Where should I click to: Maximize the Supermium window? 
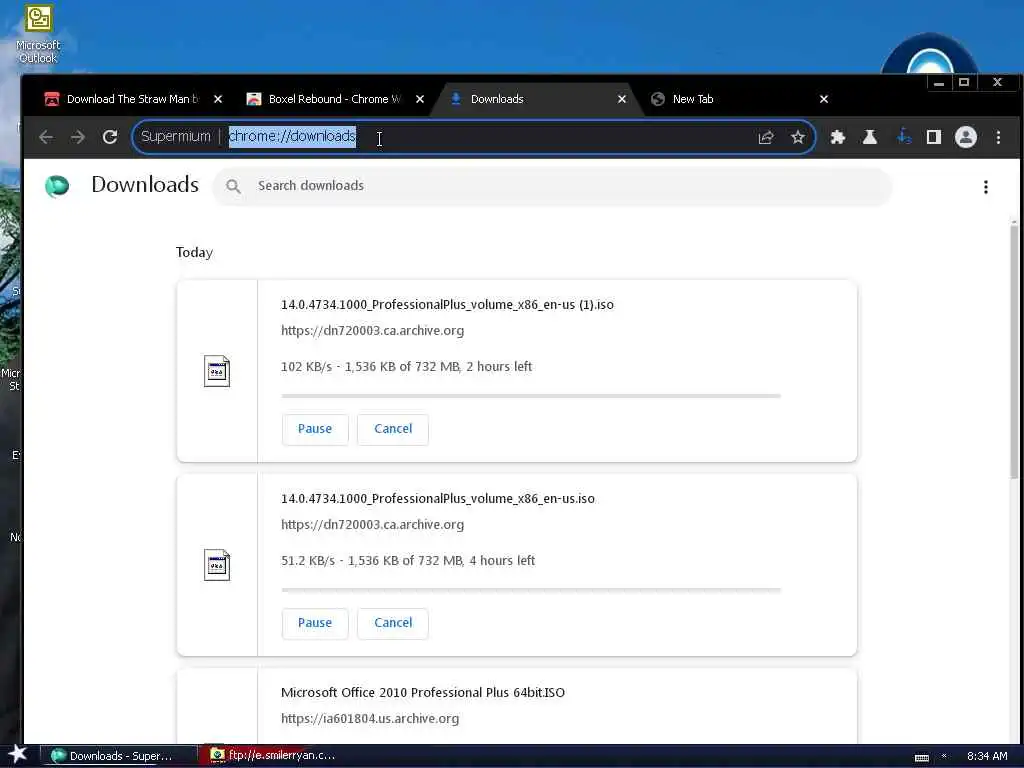(964, 83)
